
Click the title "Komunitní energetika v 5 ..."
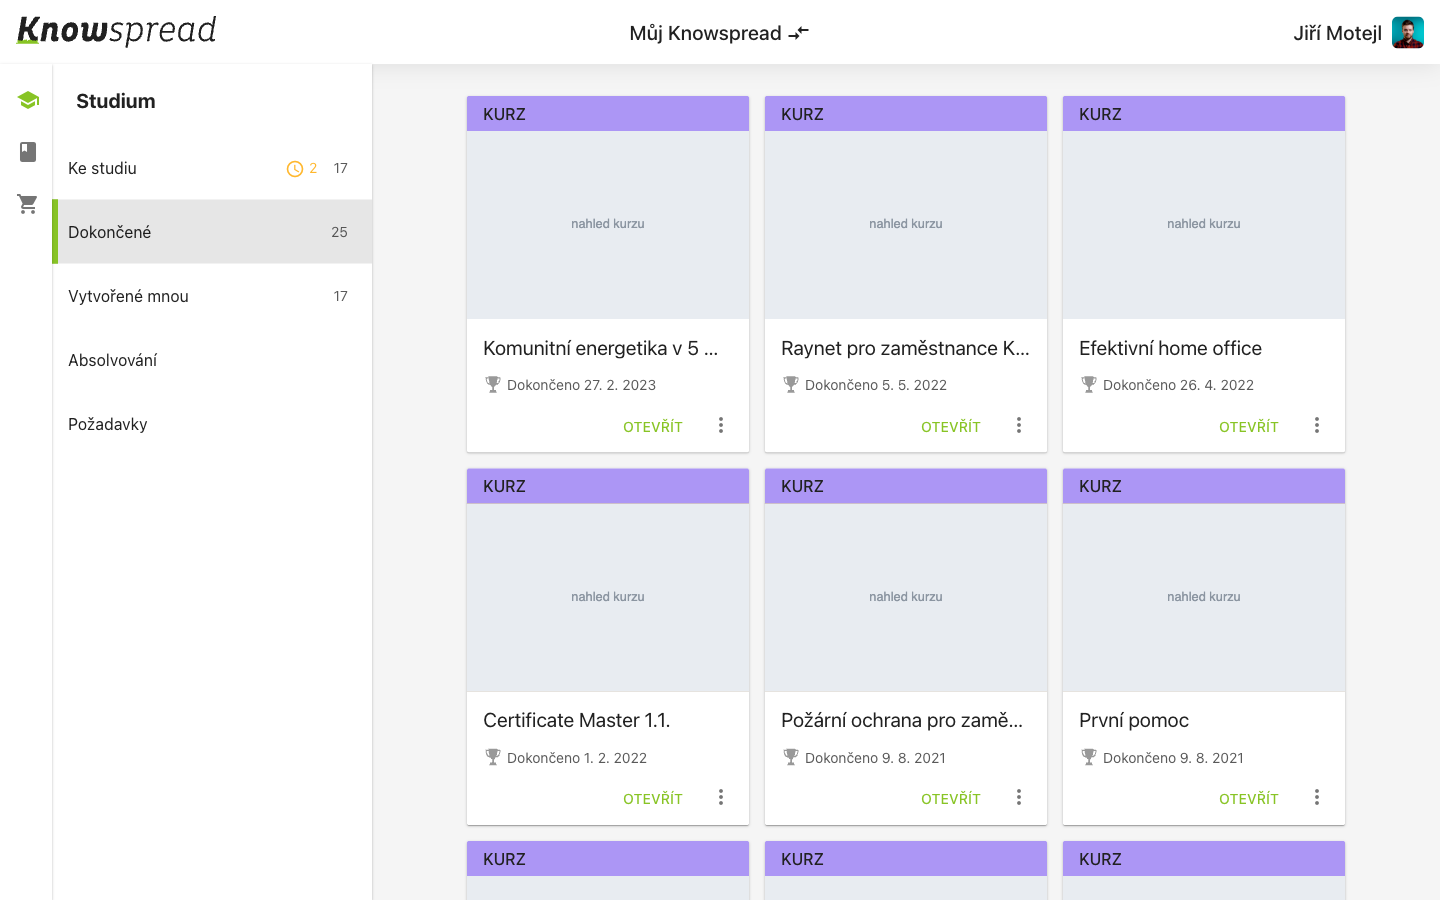pos(601,348)
